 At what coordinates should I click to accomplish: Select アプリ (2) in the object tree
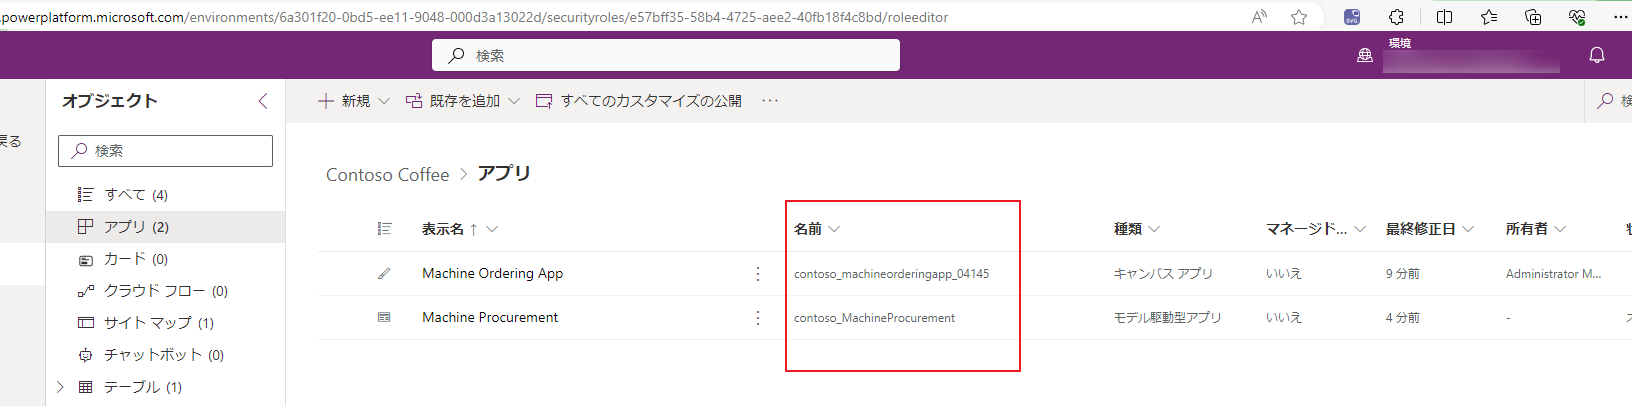tap(136, 227)
